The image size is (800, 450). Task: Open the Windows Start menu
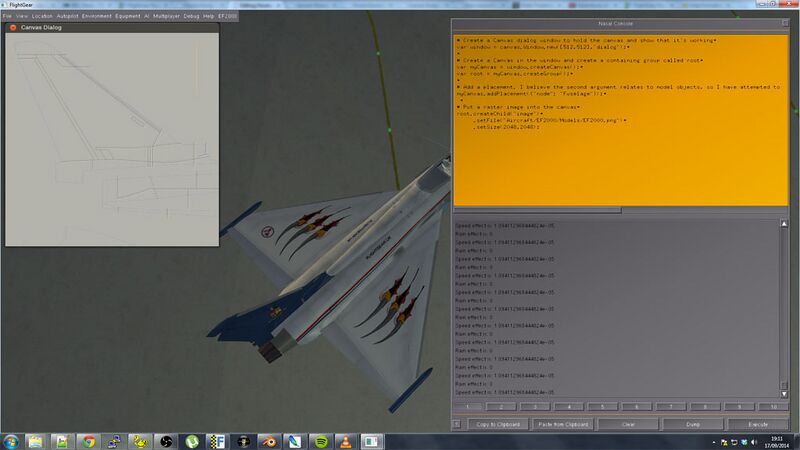point(11,441)
